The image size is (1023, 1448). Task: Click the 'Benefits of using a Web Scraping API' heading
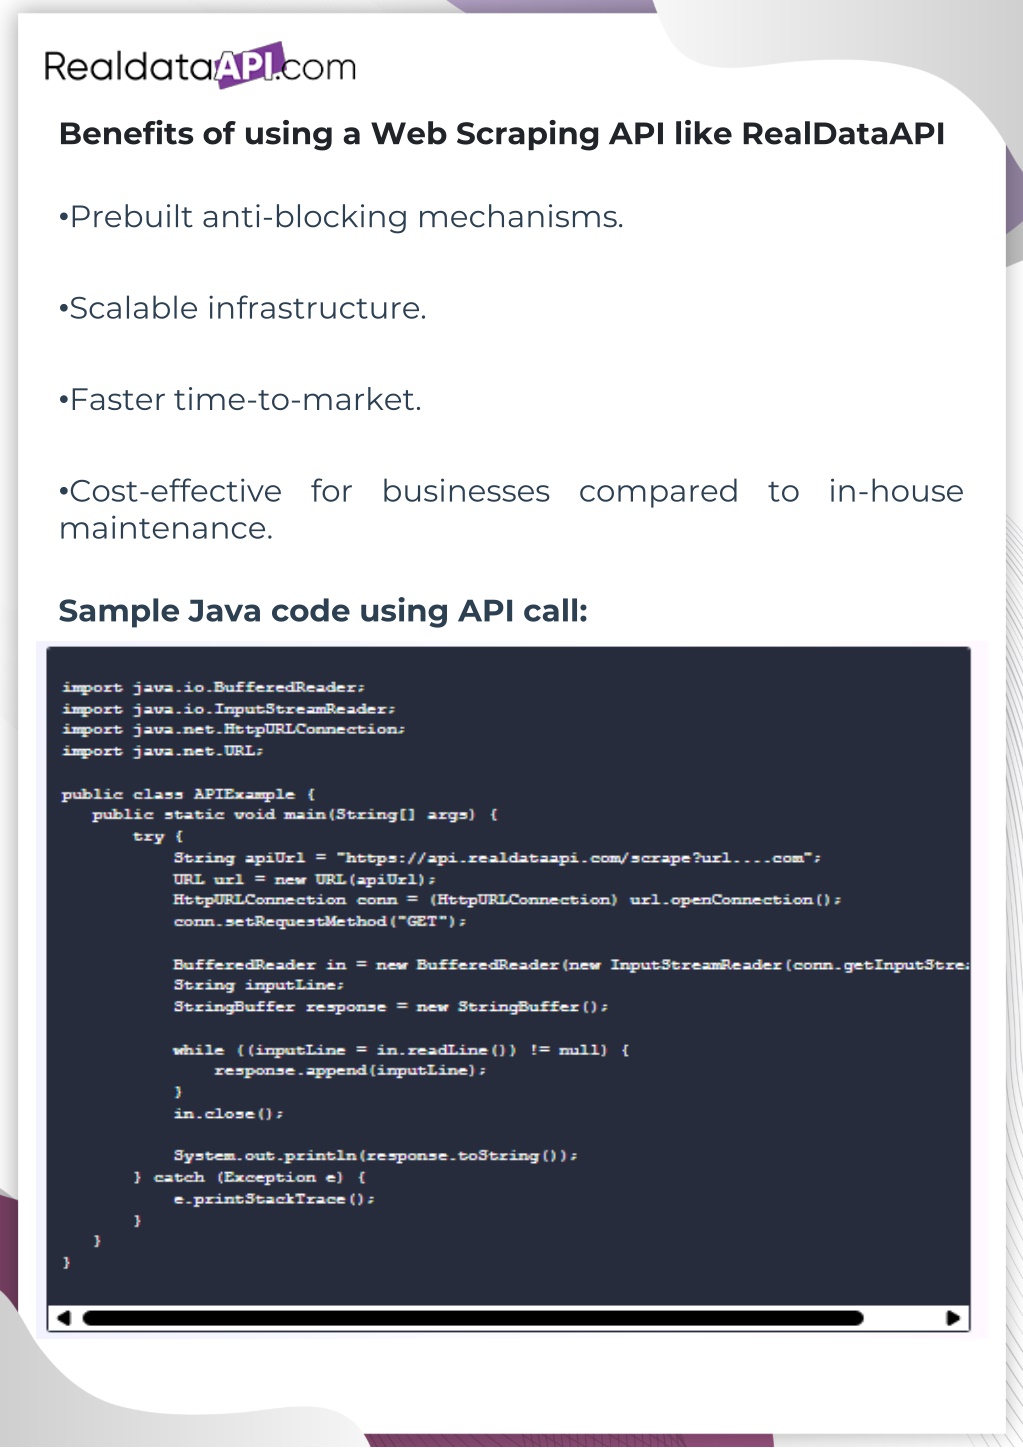(501, 134)
